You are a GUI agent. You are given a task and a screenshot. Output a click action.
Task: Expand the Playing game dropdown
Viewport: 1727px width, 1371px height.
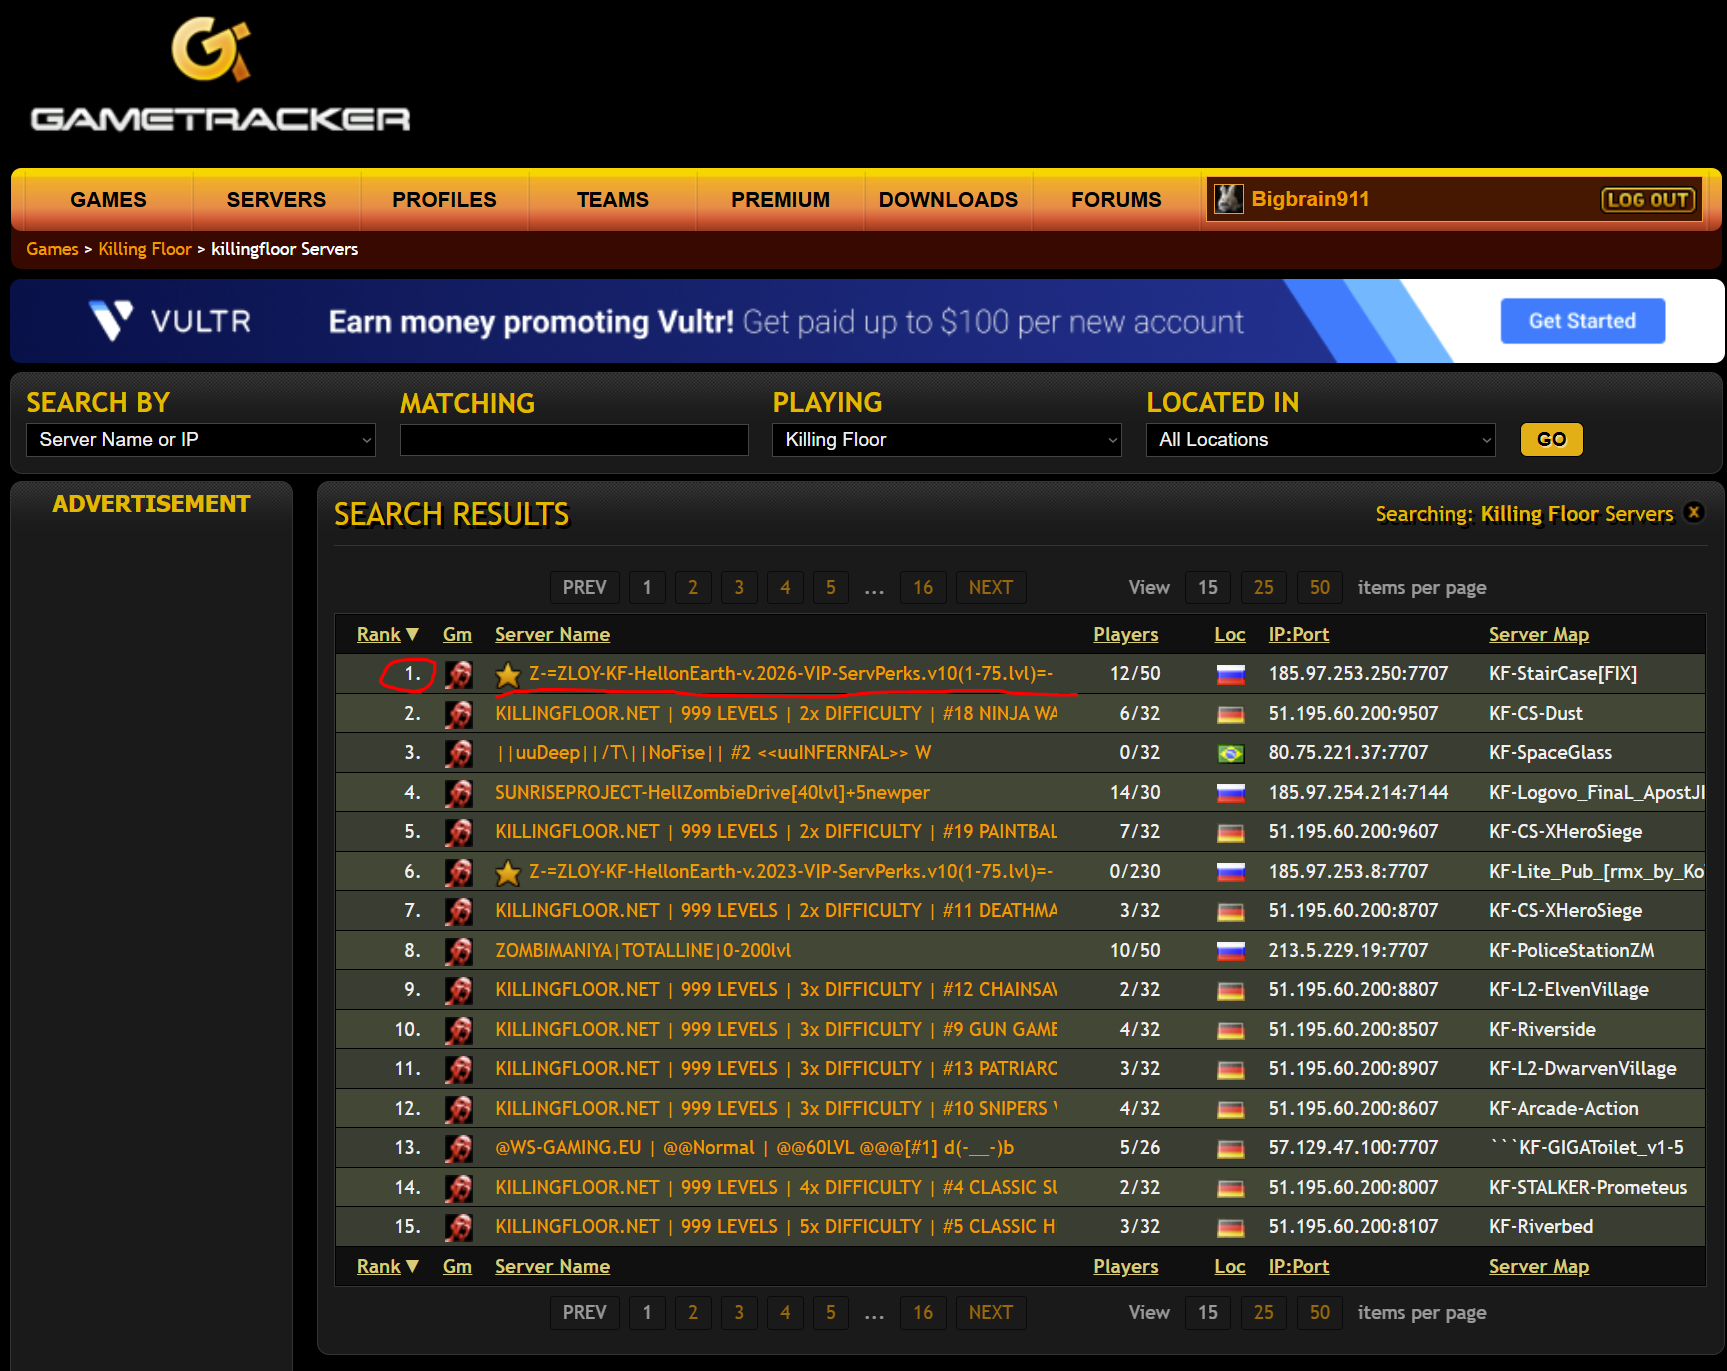pyautogui.click(x=946, y=440)
